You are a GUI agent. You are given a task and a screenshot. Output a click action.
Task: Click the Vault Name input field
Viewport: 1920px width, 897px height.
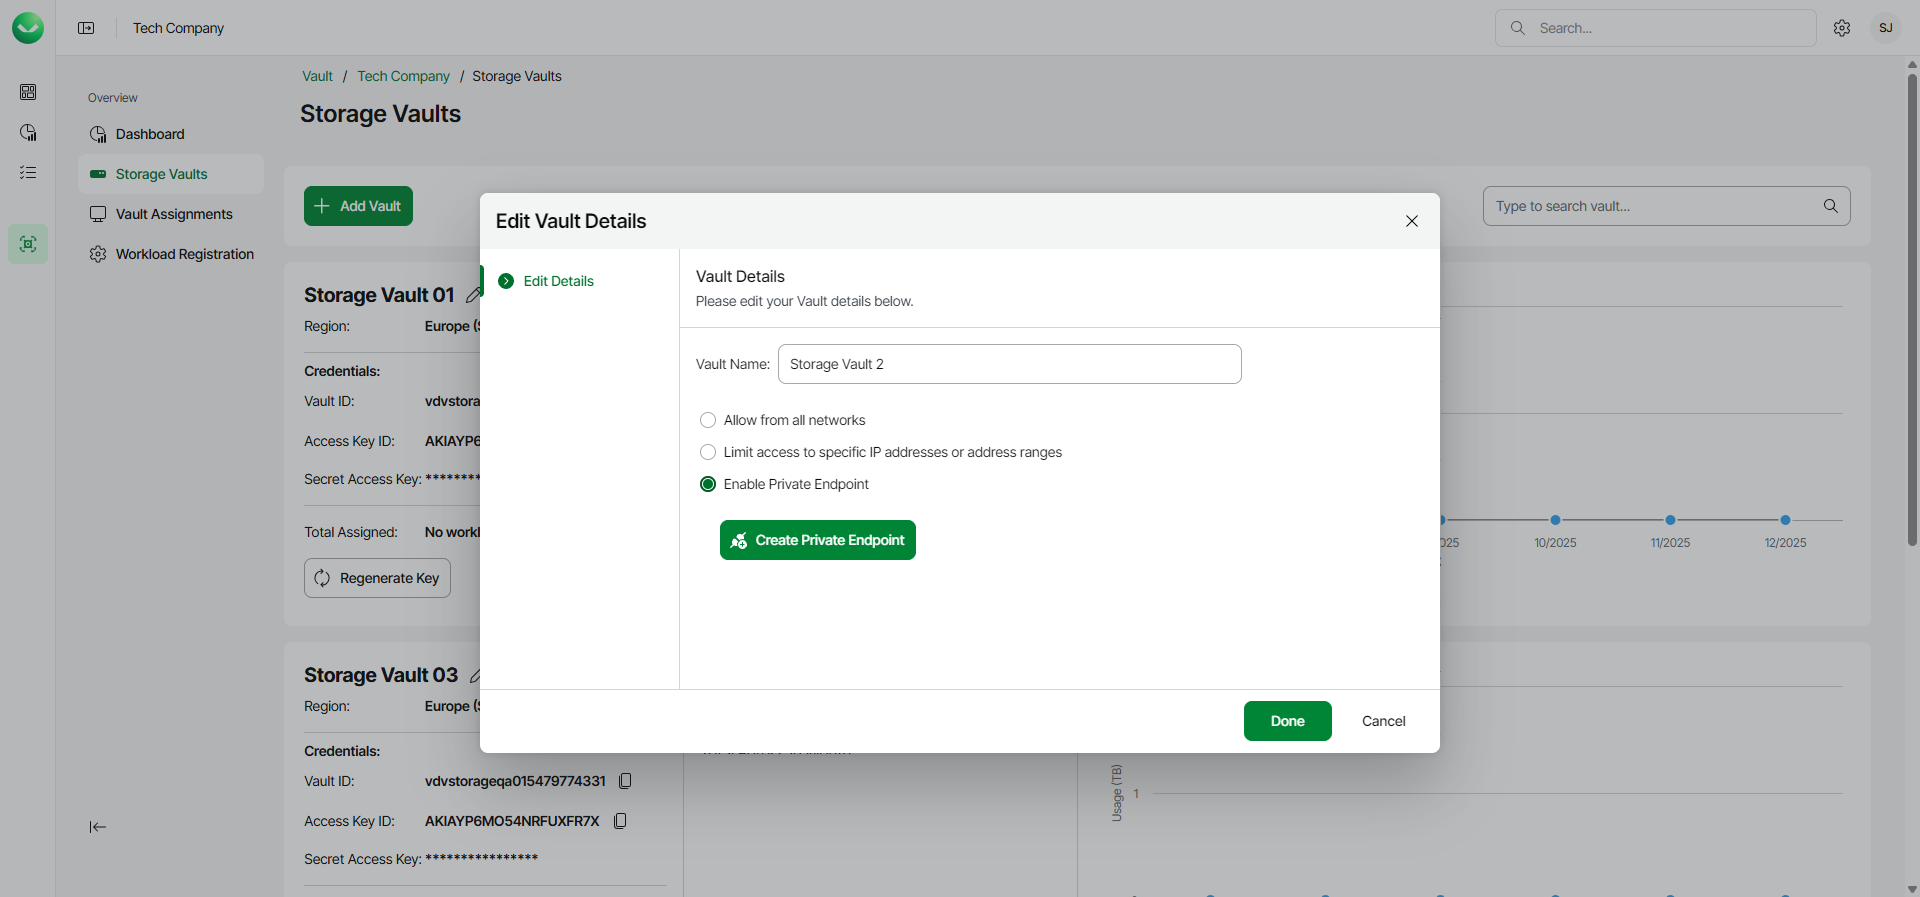point(1009,364)
